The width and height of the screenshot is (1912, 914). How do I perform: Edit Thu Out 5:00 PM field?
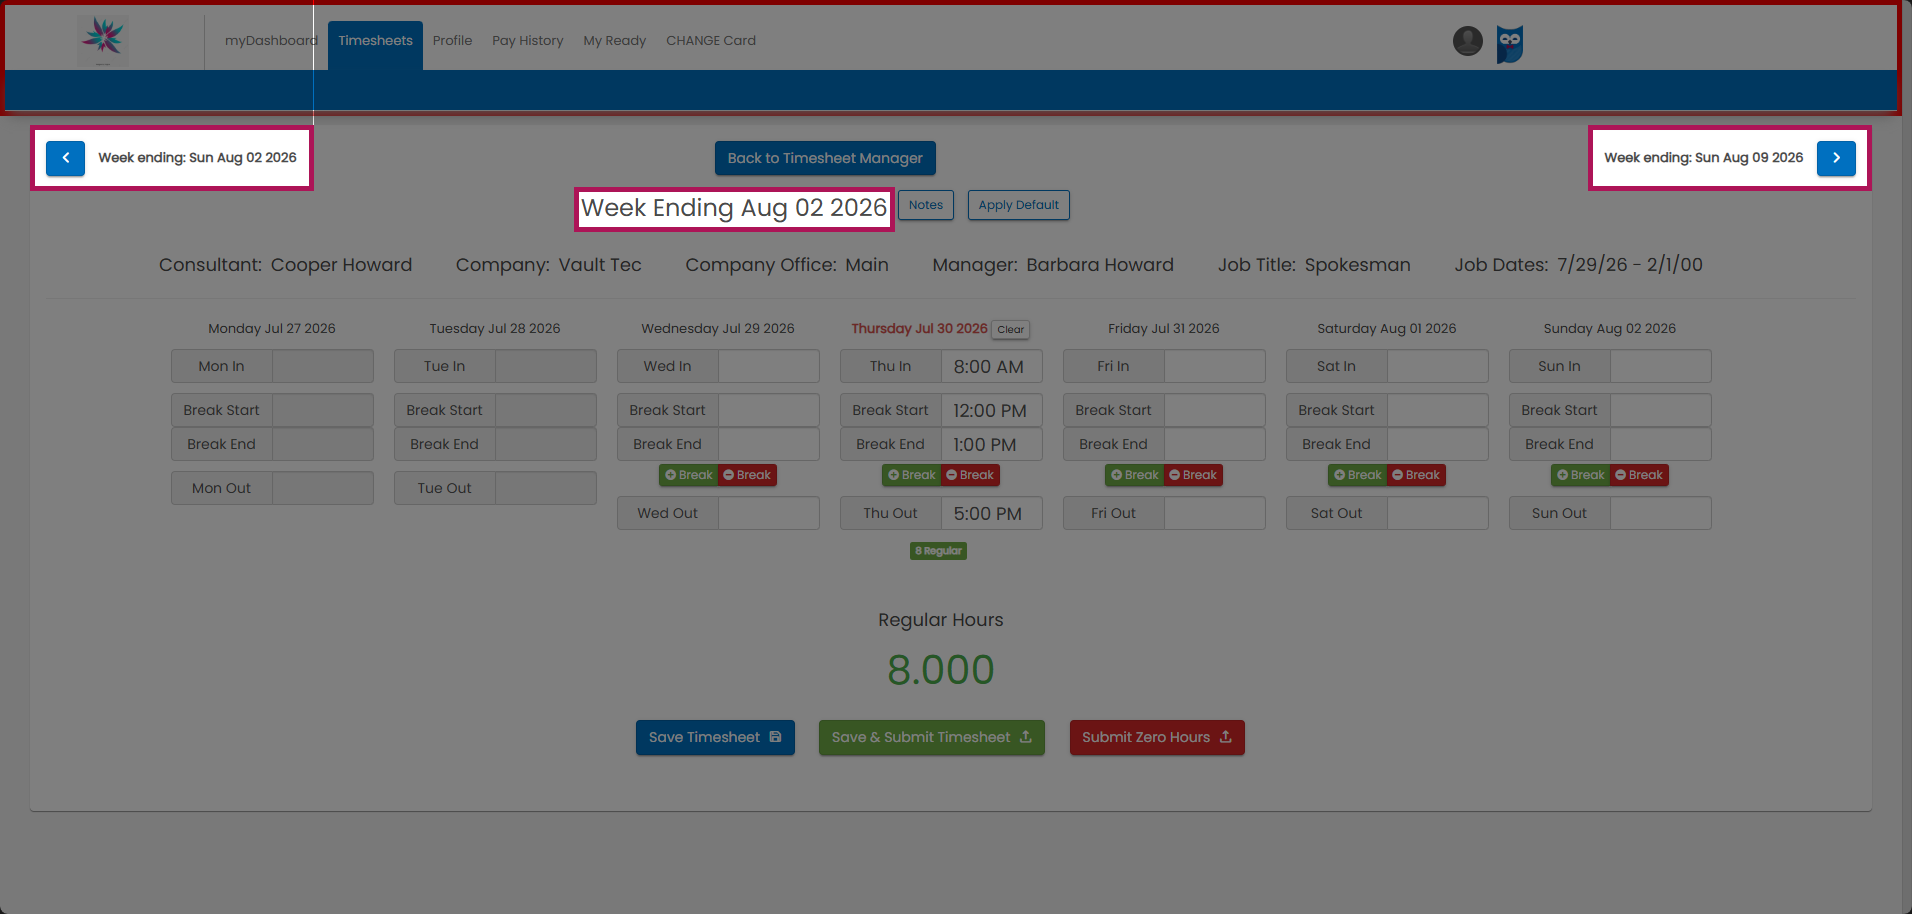pyautogui.click(x=992, y=513)
